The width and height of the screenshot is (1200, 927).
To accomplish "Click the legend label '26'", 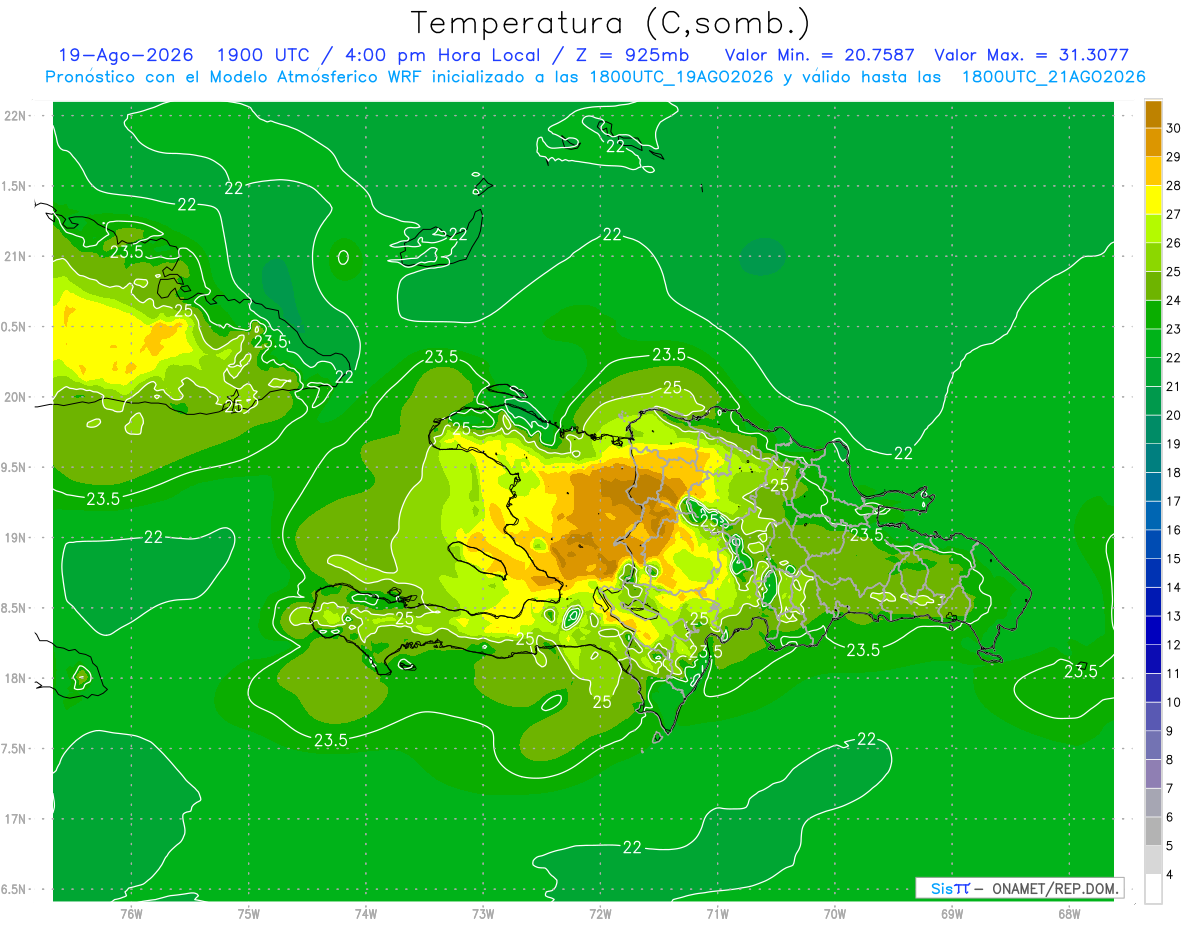I will pyautogui.click(x=1174, y=244).
